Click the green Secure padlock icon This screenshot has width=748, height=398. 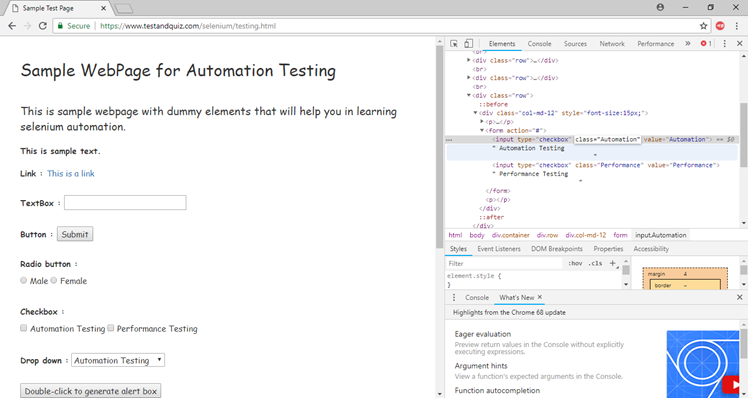pos(60,26)
